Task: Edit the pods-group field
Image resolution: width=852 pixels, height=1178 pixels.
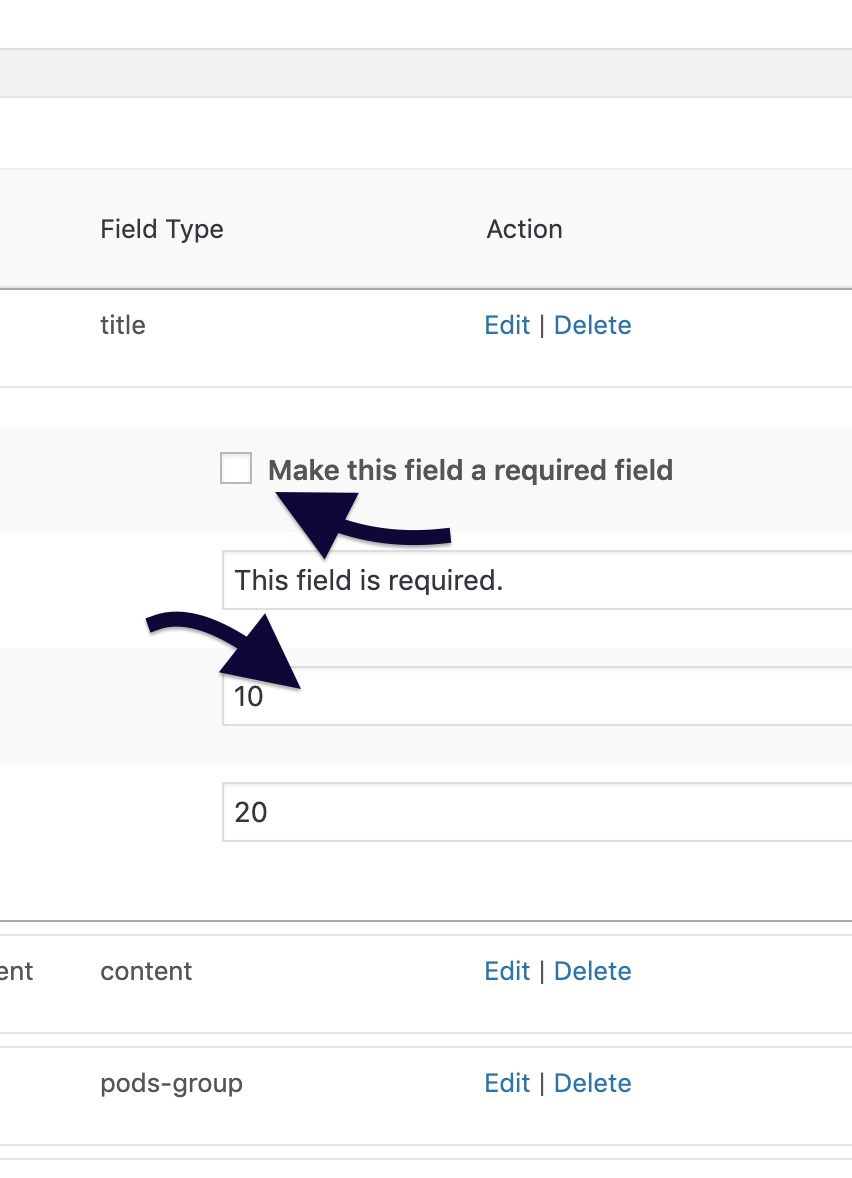Action: [x=506, y=1082]
